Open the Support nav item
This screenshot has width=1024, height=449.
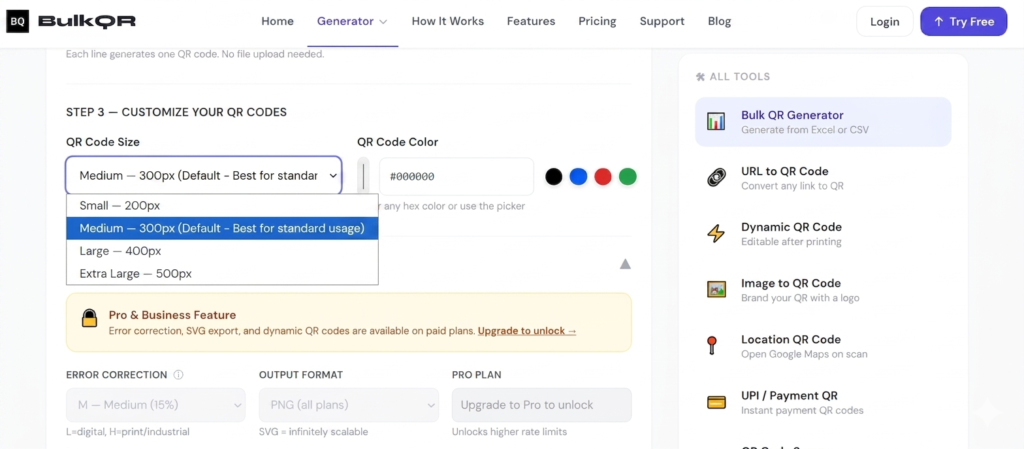click(x=662, y=22)
